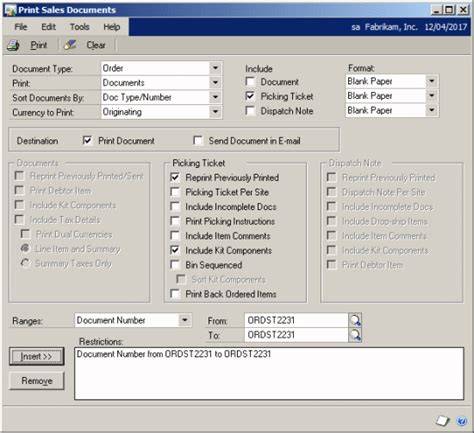The image size is (474, 433).
Task: Expand the Ranges Document Number dropdown
Action: point(184,320)
